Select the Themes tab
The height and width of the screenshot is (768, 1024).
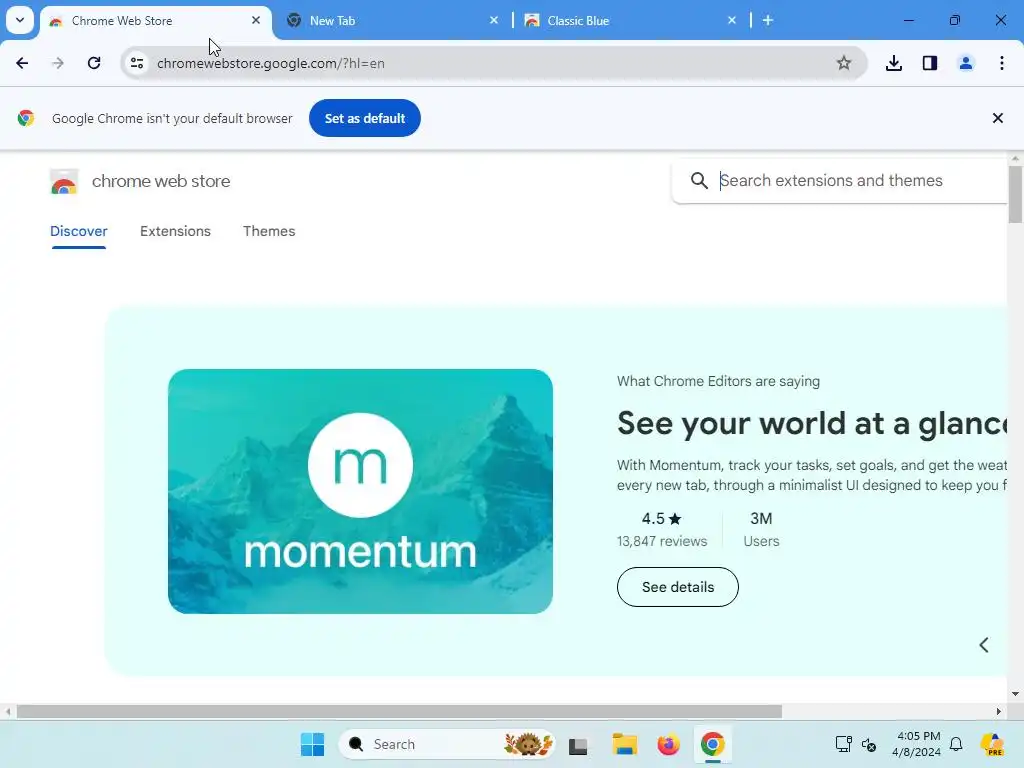(x=269, y=231)
